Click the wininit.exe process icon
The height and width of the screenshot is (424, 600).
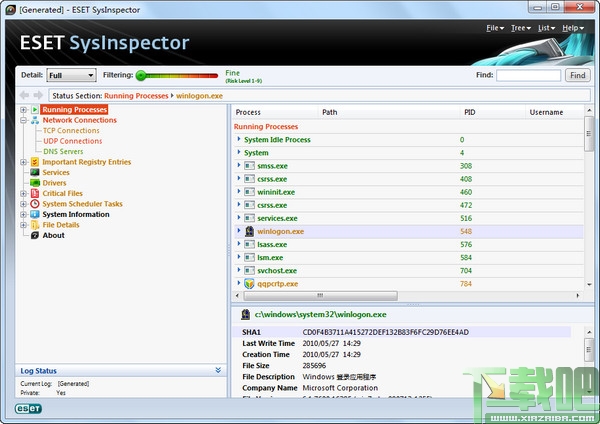click(249, 192)
